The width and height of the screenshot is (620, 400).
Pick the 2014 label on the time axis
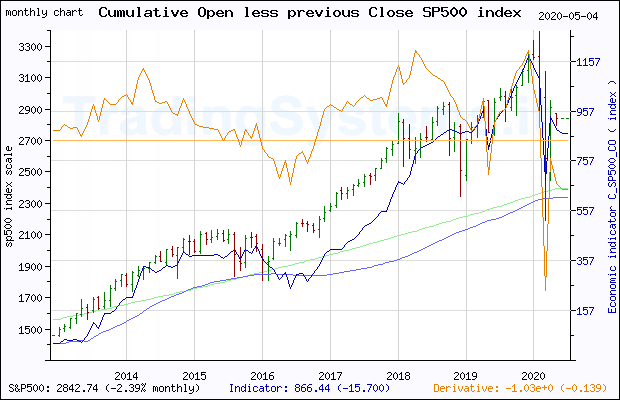126,375
